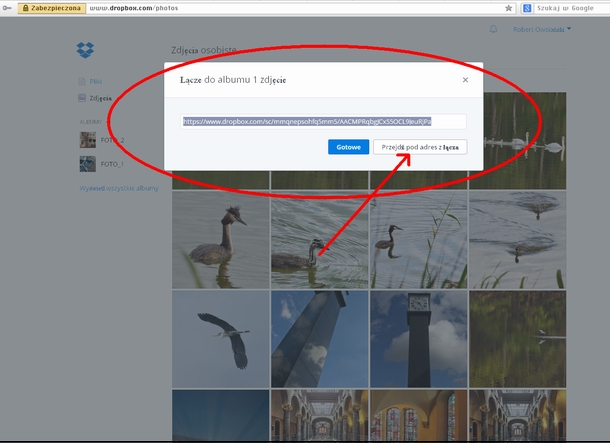
Task: Click the Dropbox logo icon
Action: (85, 50)
